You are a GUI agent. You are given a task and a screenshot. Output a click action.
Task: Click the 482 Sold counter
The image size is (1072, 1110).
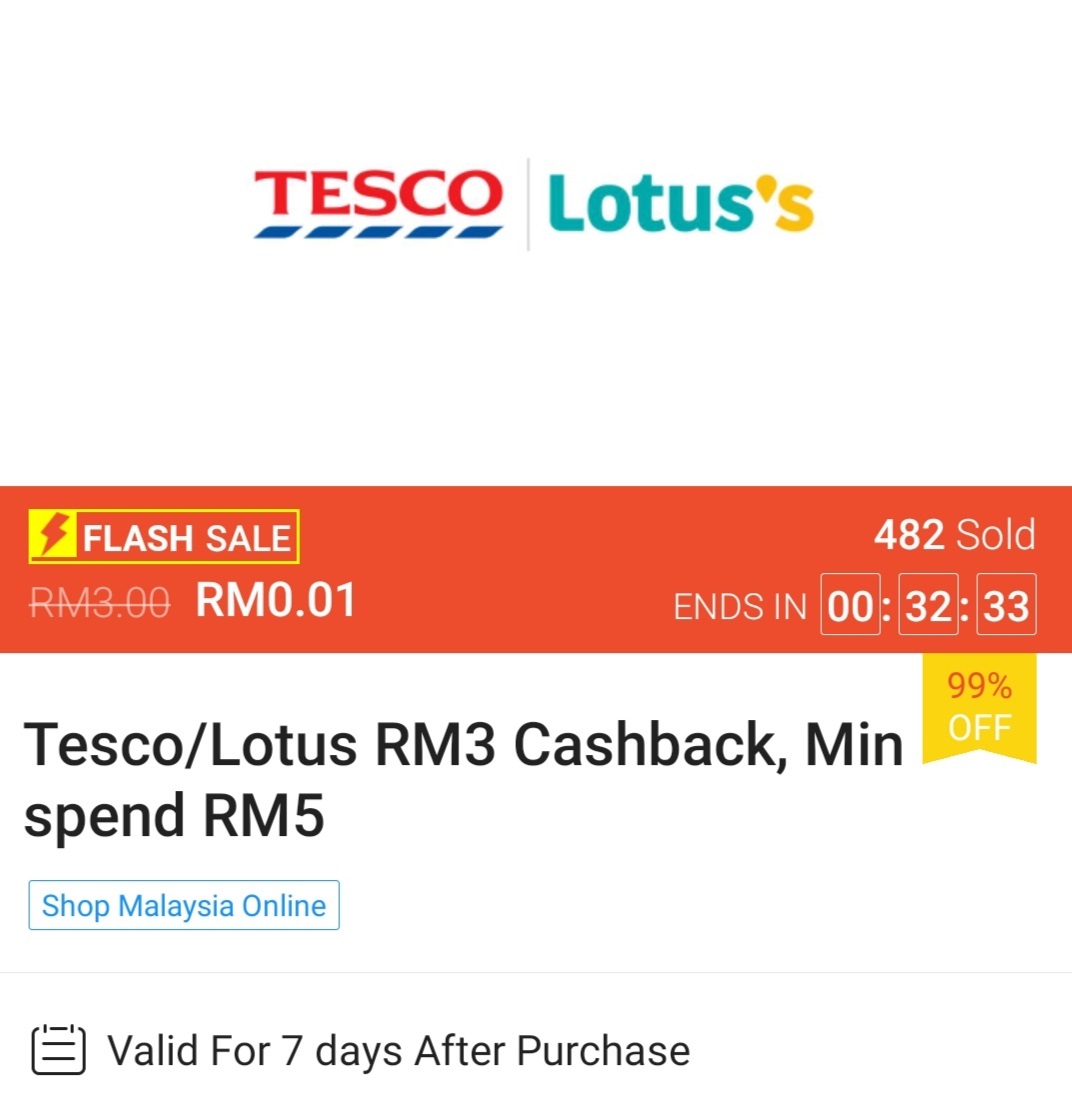pyautogui.click(x=954, y=536)
